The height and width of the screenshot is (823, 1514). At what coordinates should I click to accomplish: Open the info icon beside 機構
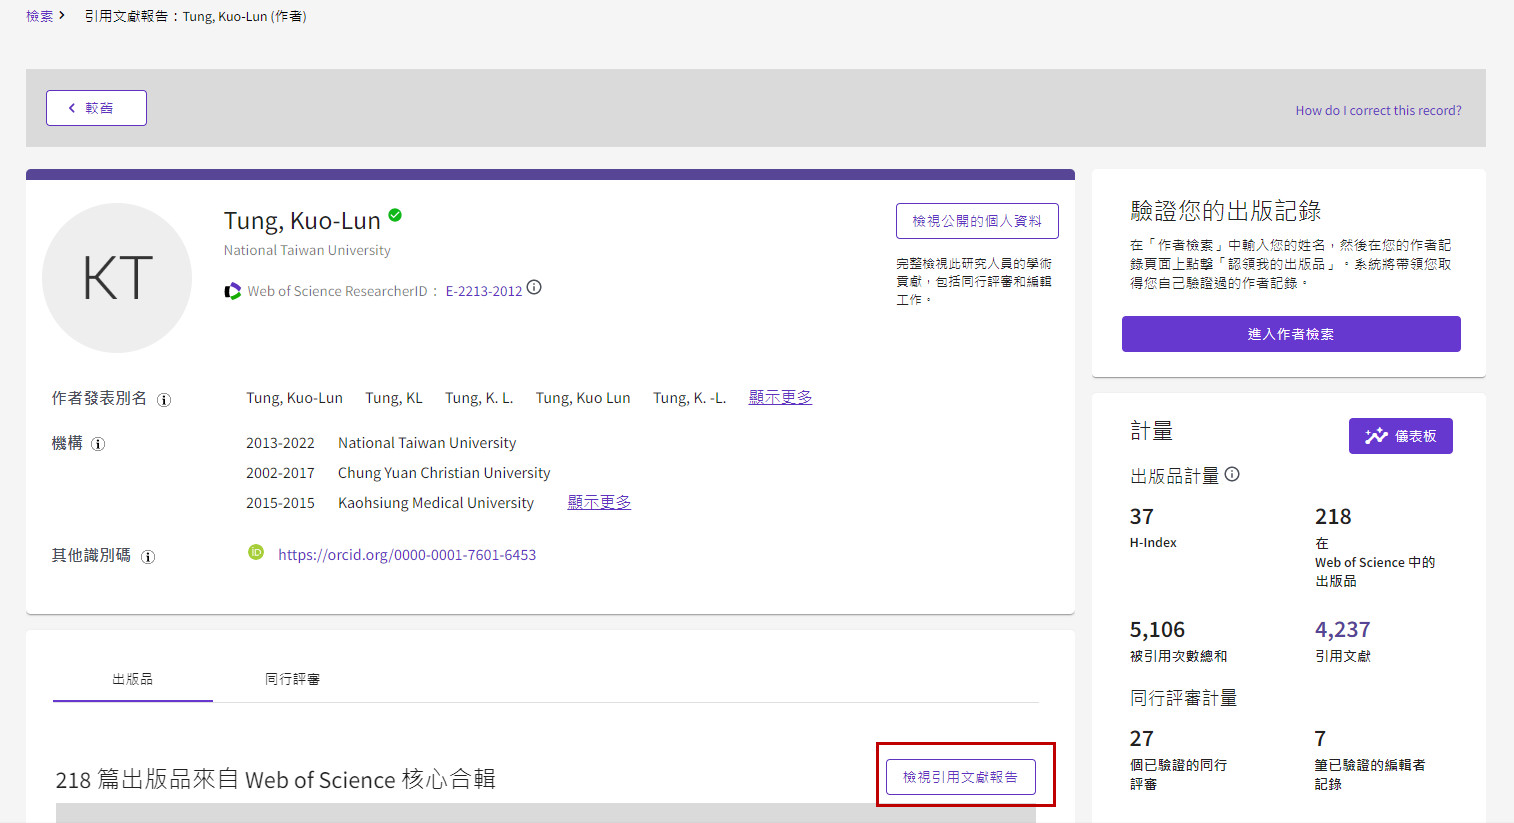[x=98, y=444]
